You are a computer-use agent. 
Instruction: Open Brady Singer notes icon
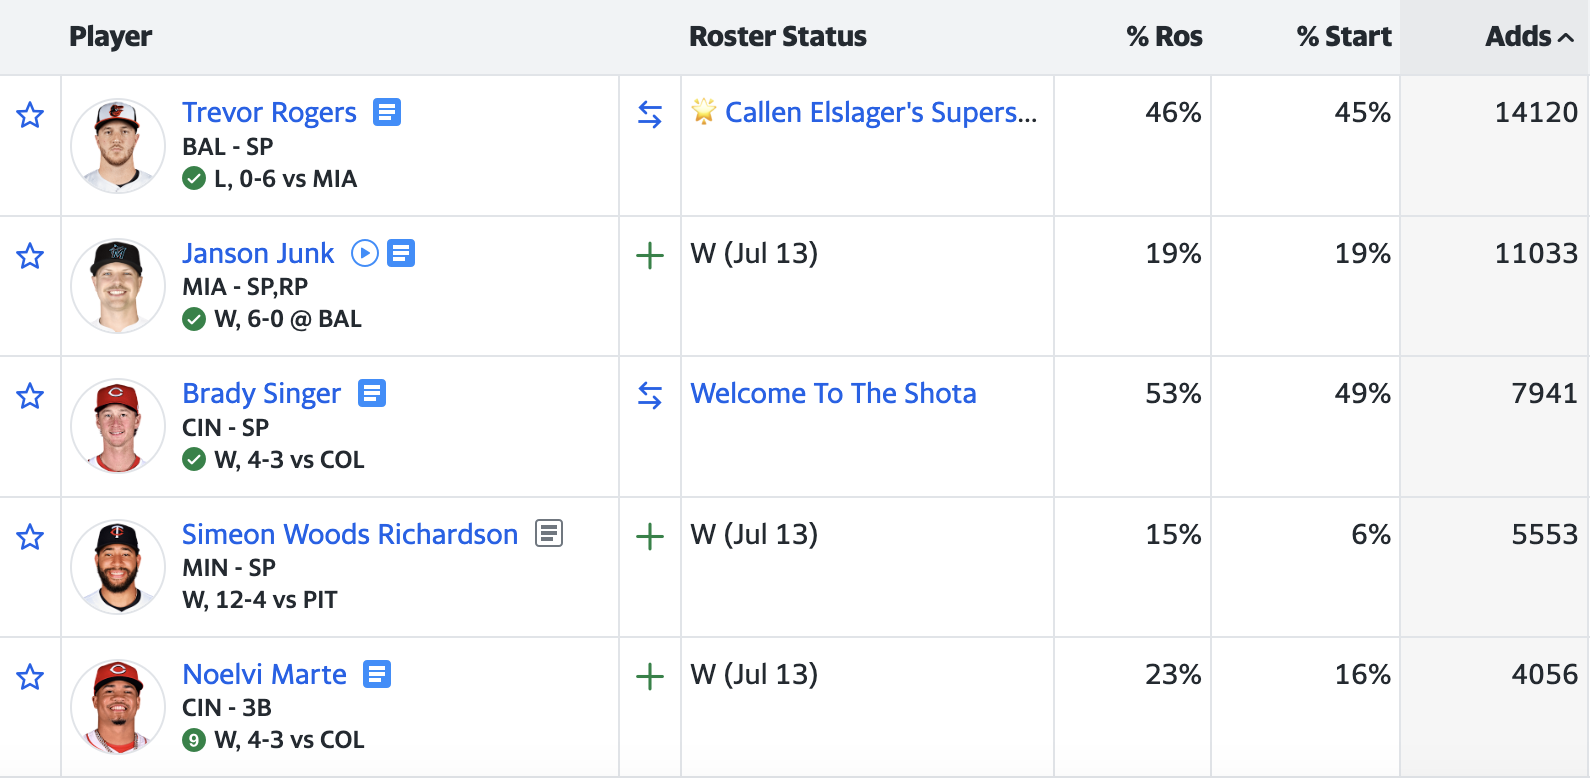[x=372, y=394]
